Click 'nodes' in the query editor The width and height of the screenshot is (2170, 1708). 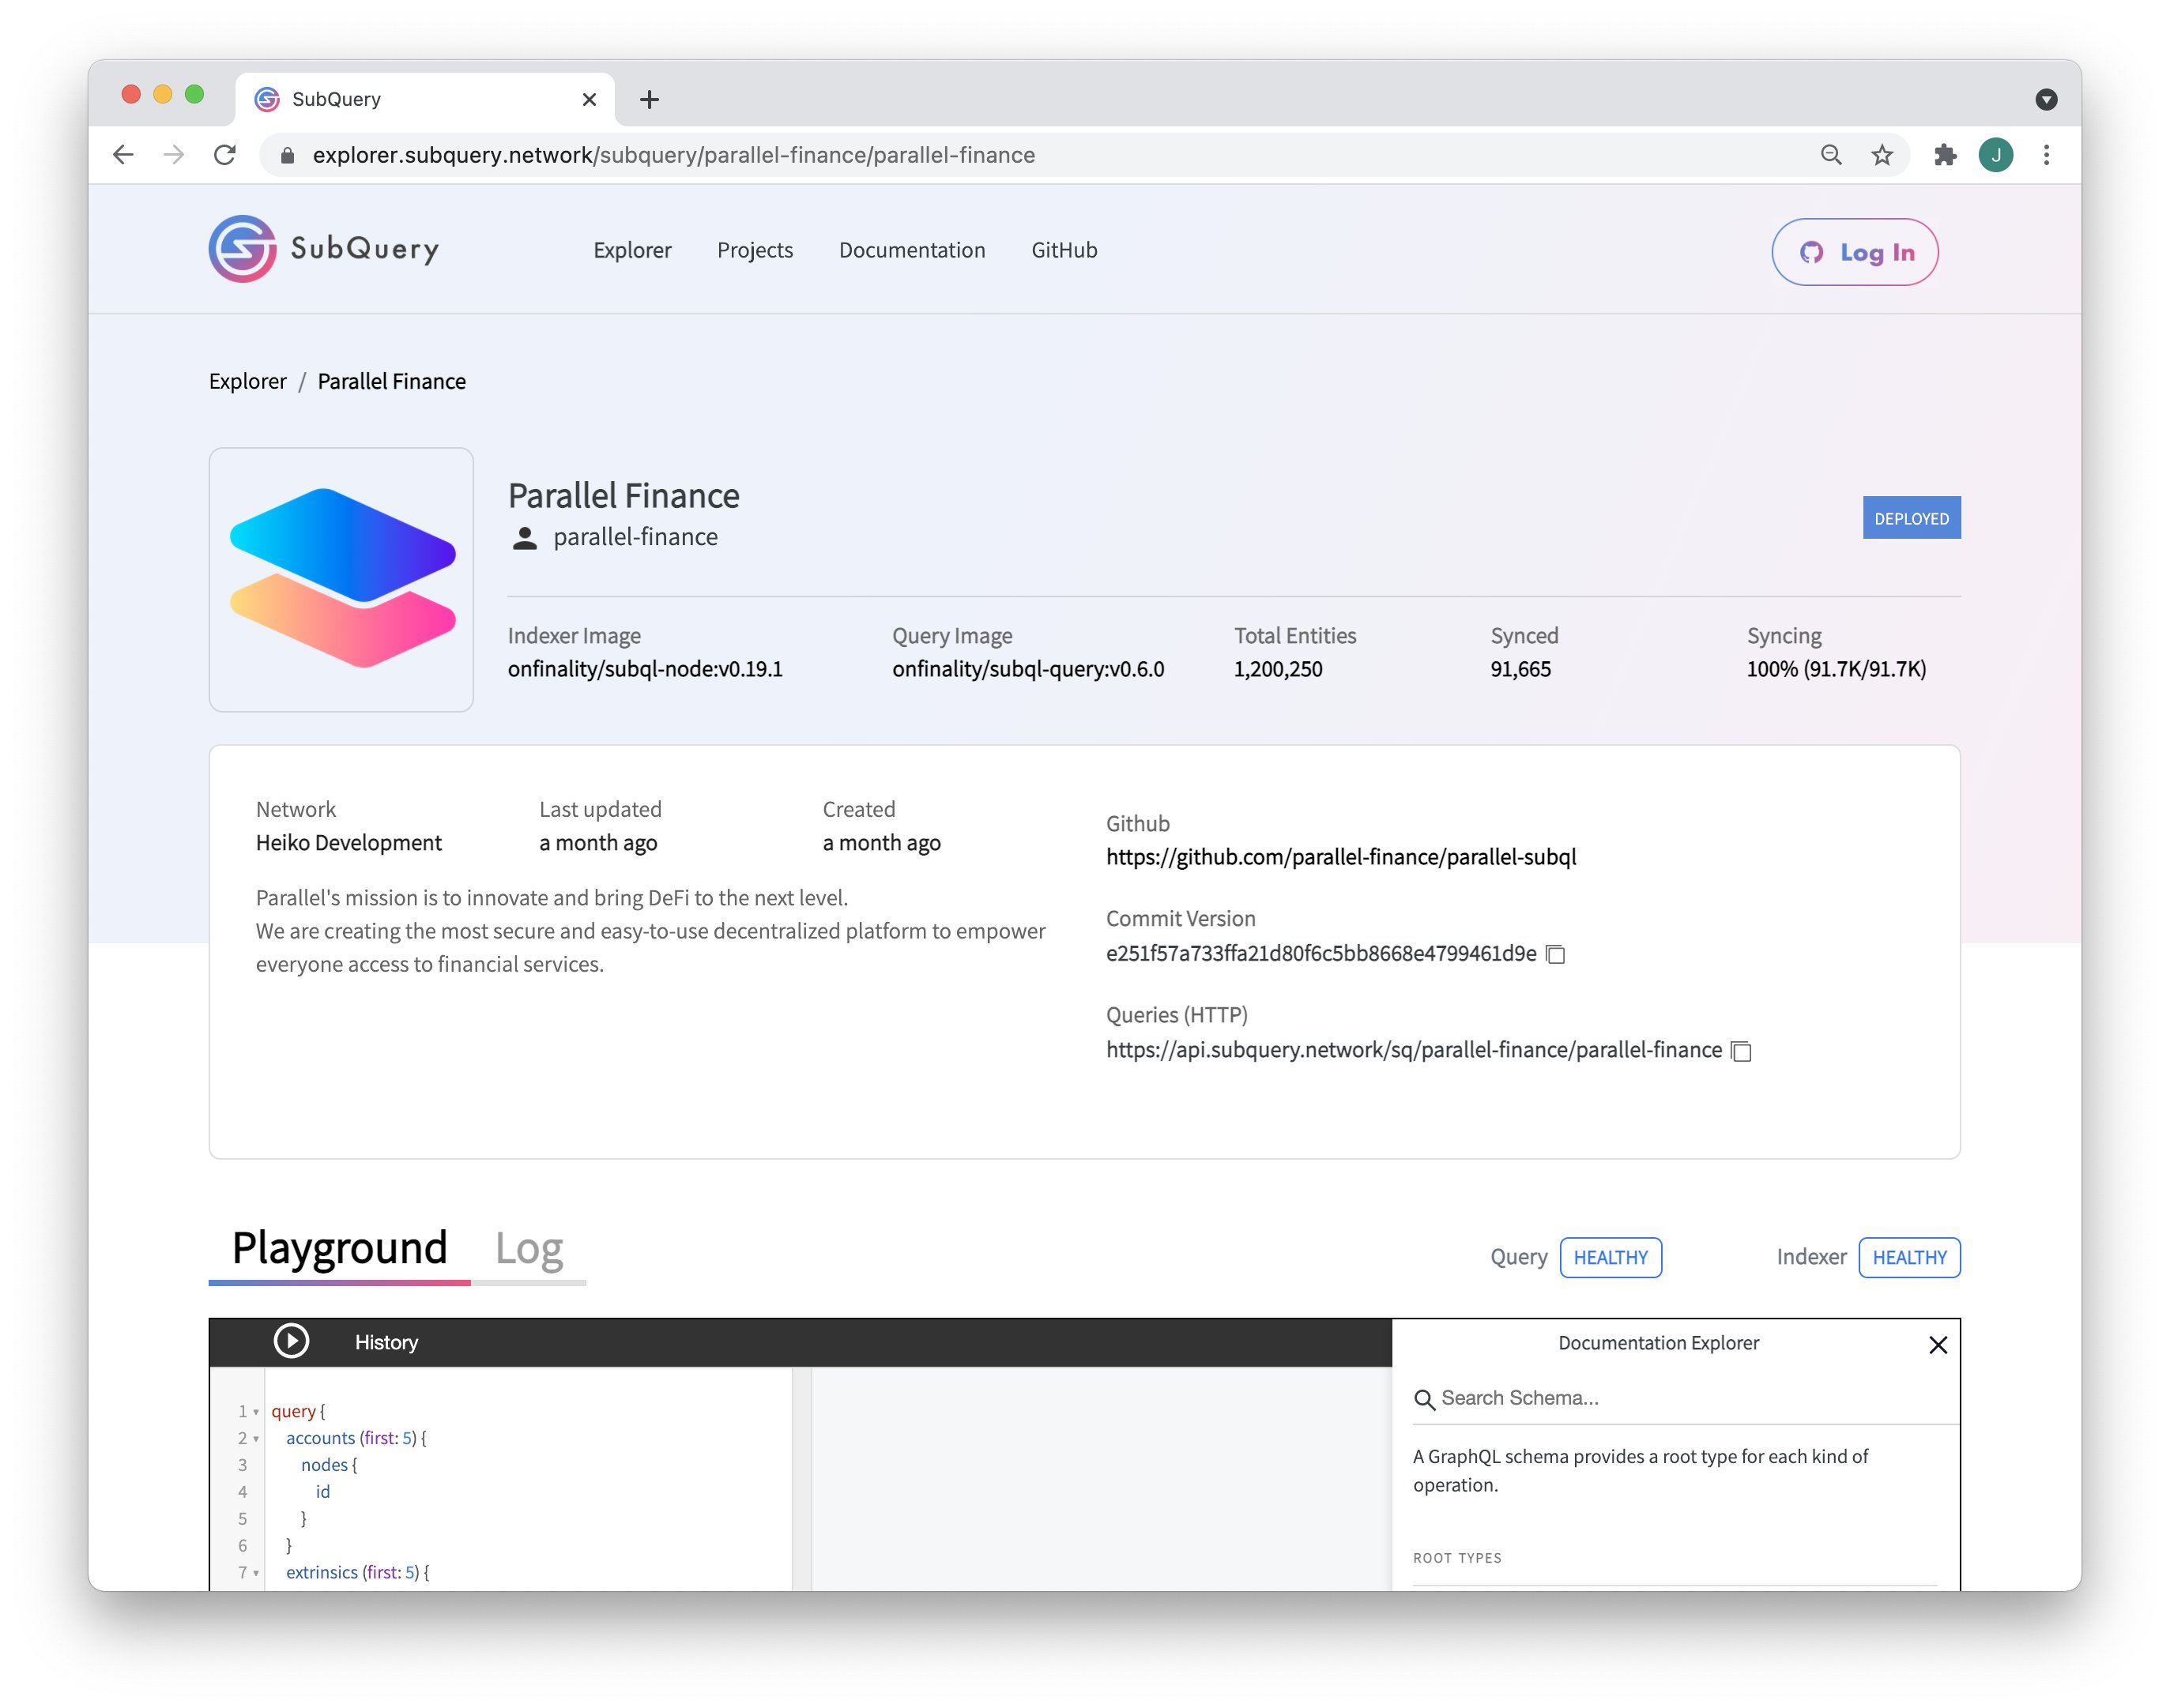coord(324,1465)
